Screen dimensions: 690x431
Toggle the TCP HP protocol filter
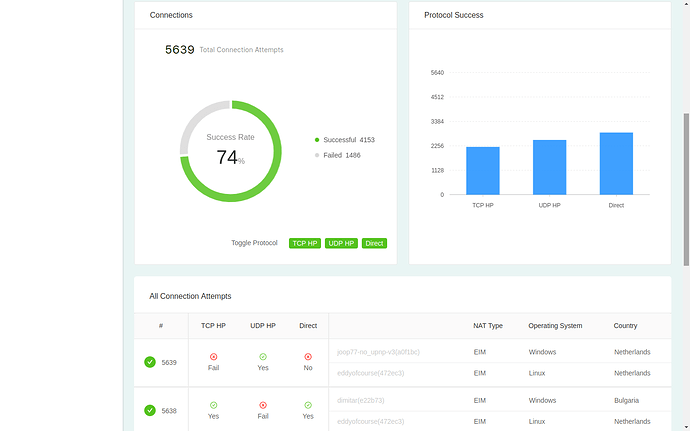click(305, 243)
